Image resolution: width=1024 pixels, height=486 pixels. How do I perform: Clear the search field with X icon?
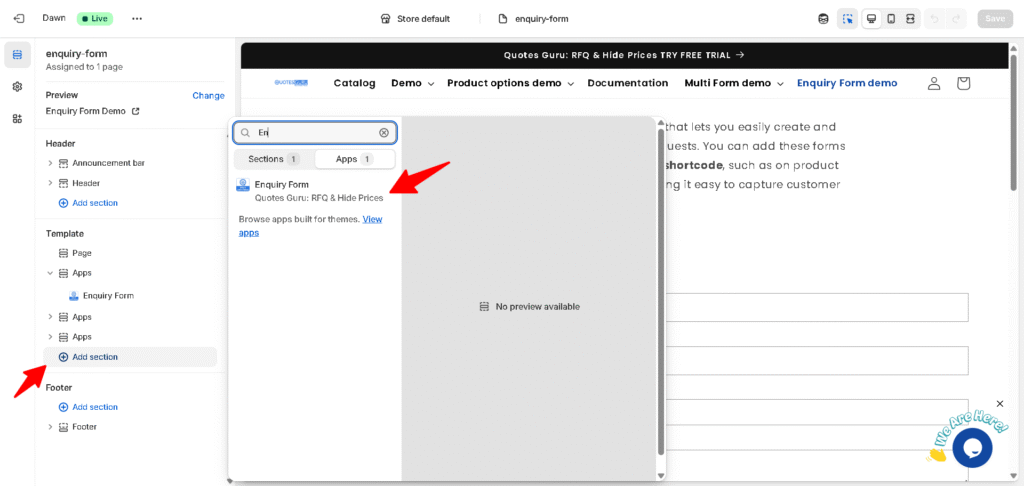pyautogui.click(x=384, y=132)
